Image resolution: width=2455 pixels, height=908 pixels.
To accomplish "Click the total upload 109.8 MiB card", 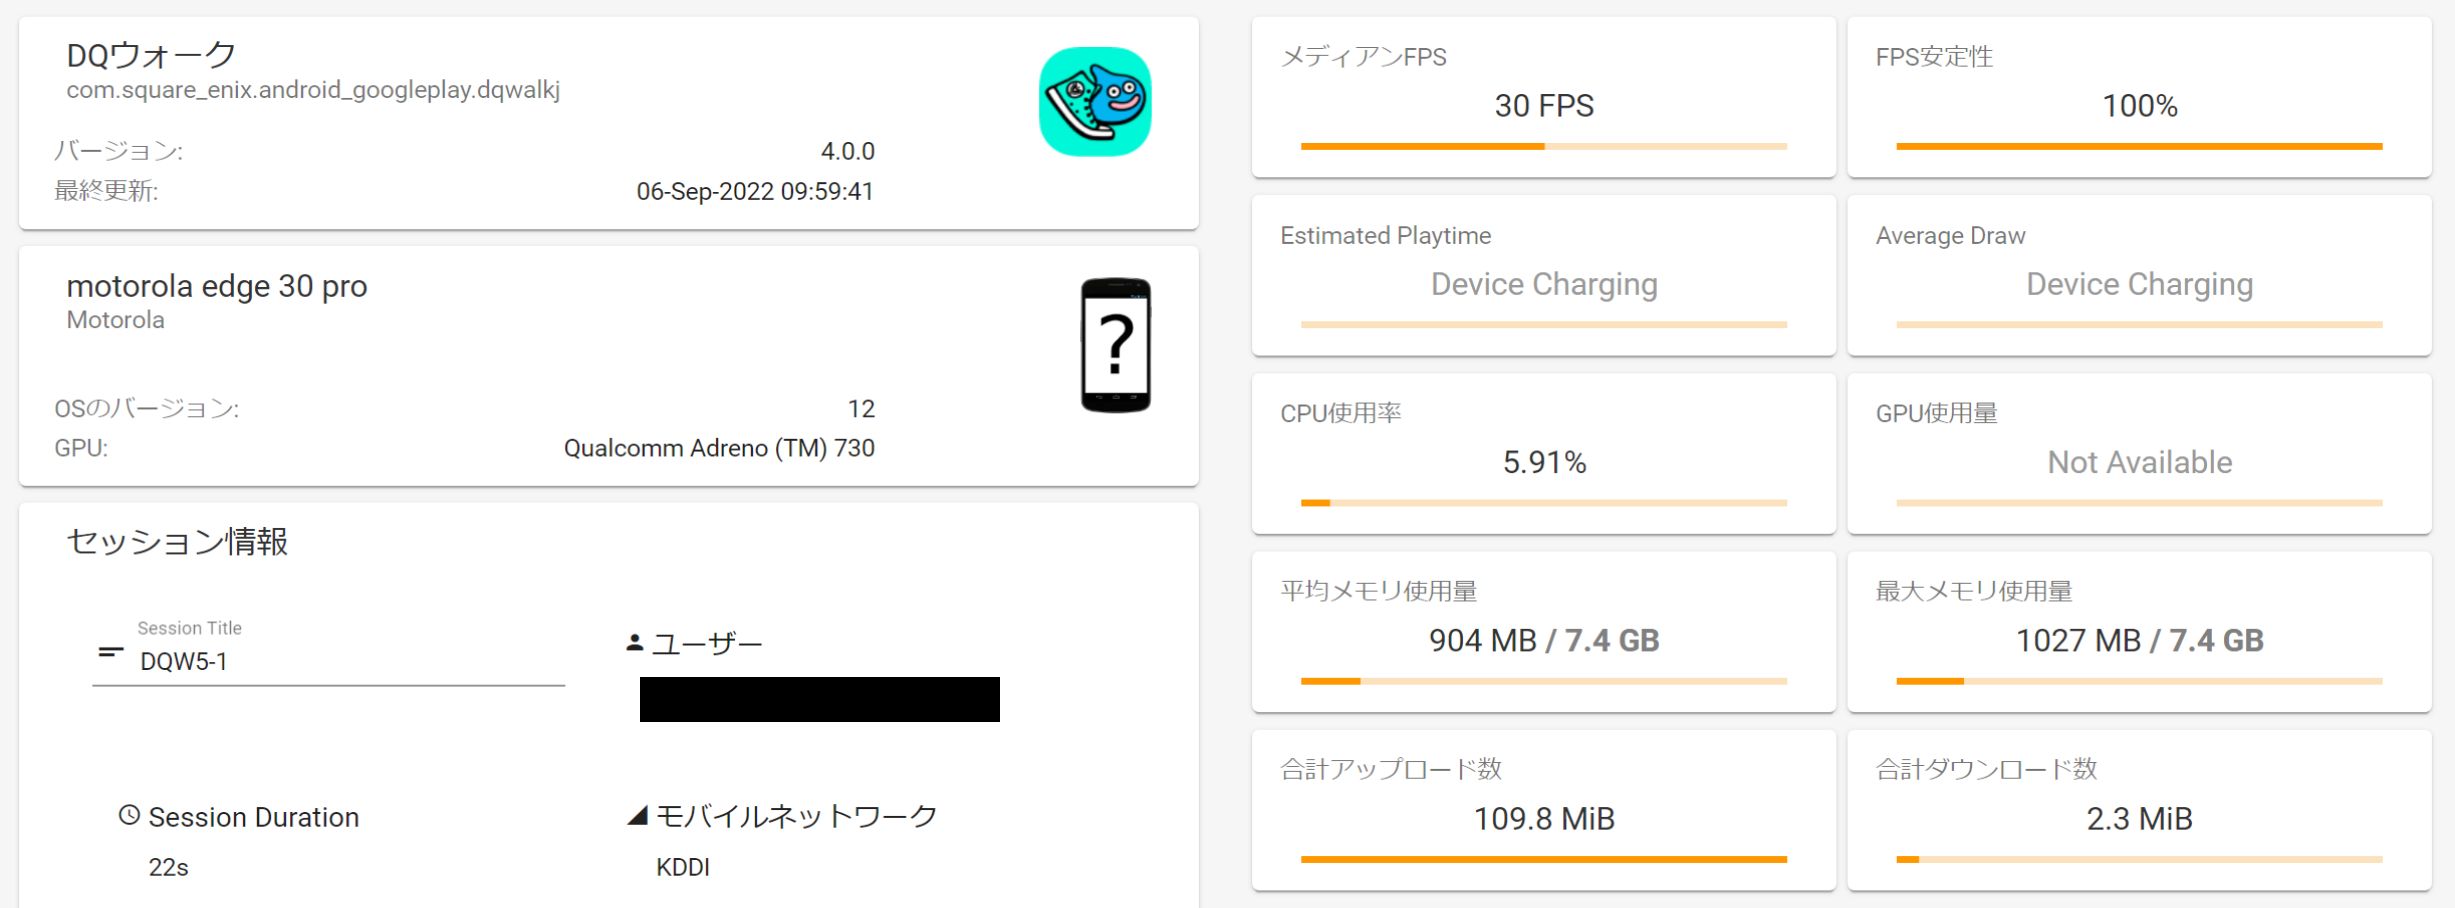I will pyautogui.click(x=1543, y=810).
